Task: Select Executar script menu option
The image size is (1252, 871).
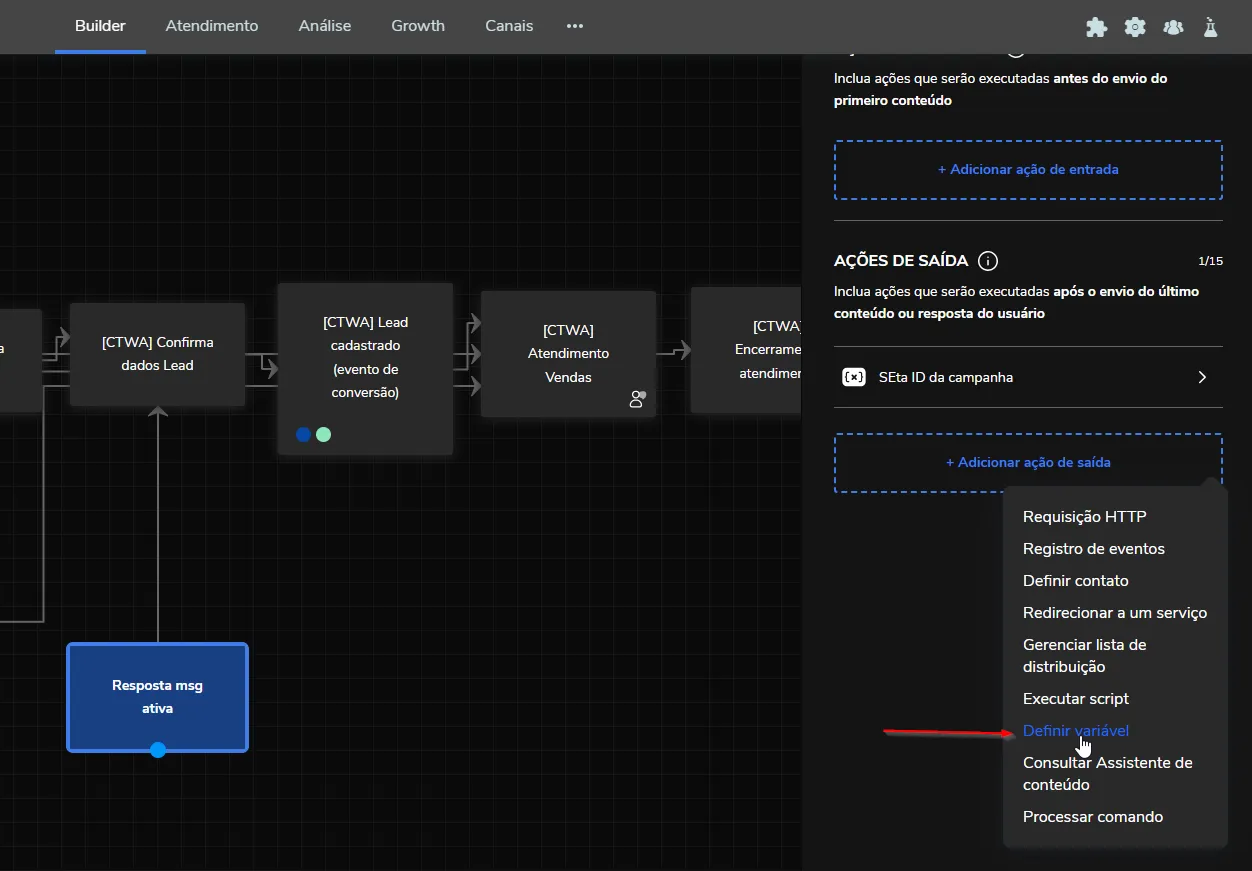Action: click(x=1075, y=699)
